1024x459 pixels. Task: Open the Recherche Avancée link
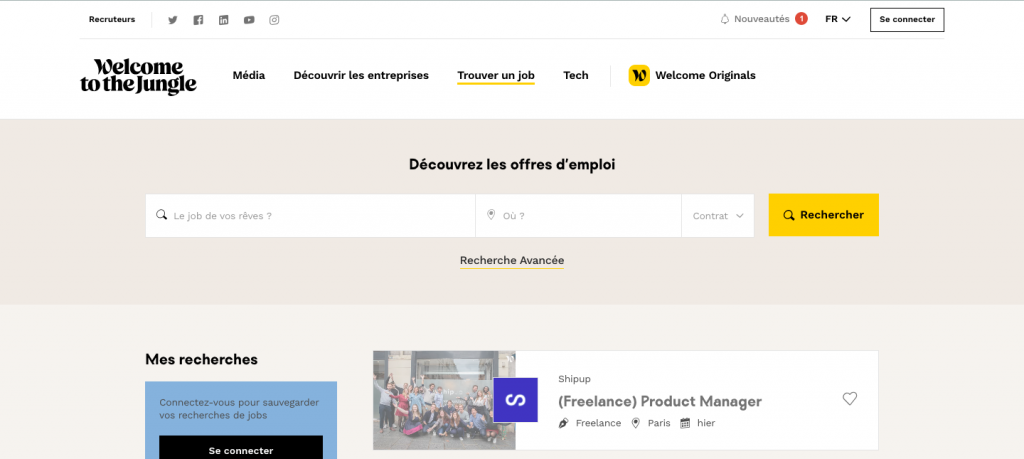point(512,261)
